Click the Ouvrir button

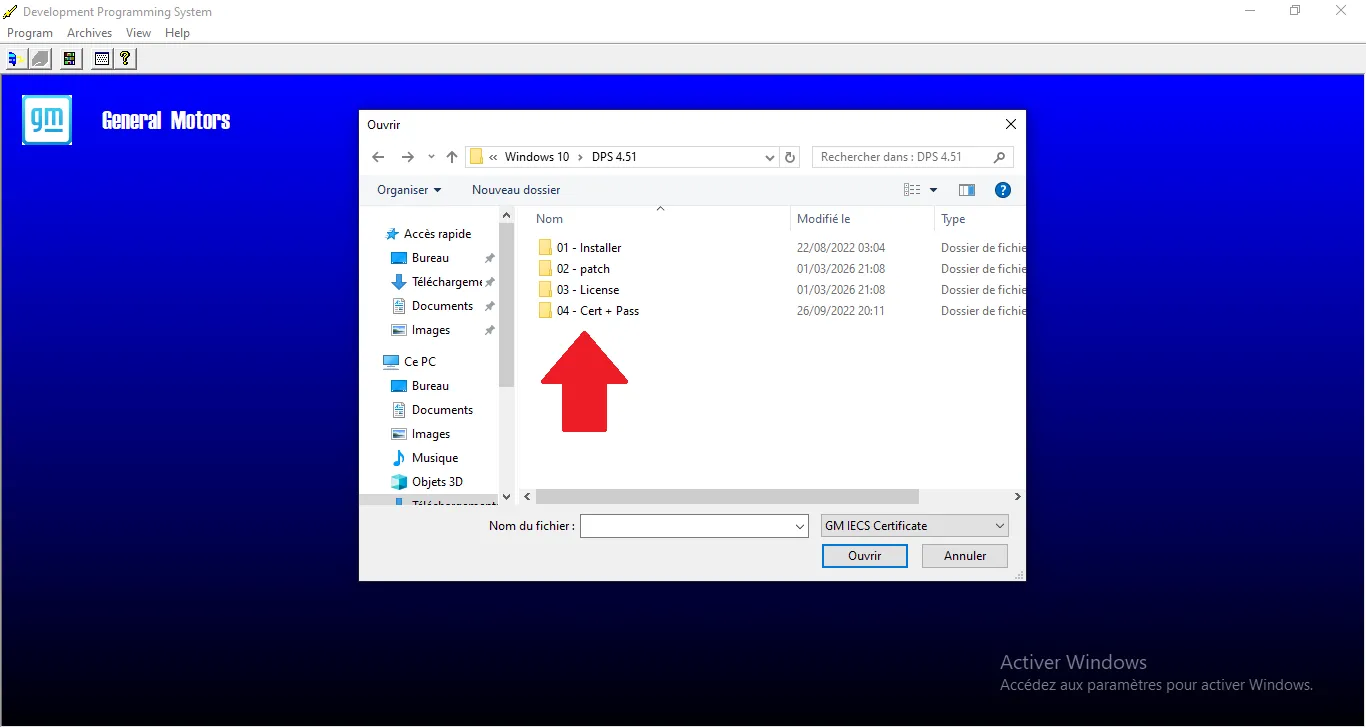[864, 556]
